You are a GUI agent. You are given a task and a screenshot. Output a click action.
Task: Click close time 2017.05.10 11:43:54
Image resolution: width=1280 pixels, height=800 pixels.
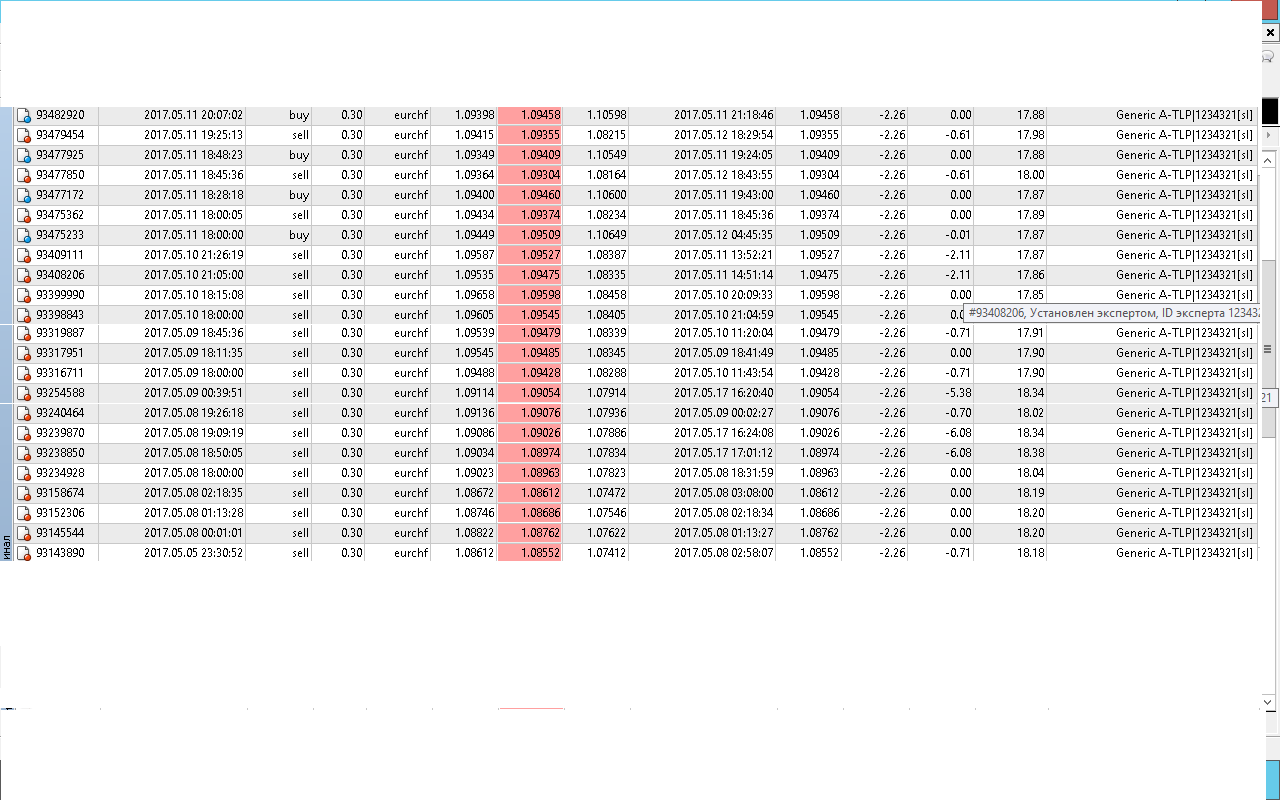click(723, 373)
